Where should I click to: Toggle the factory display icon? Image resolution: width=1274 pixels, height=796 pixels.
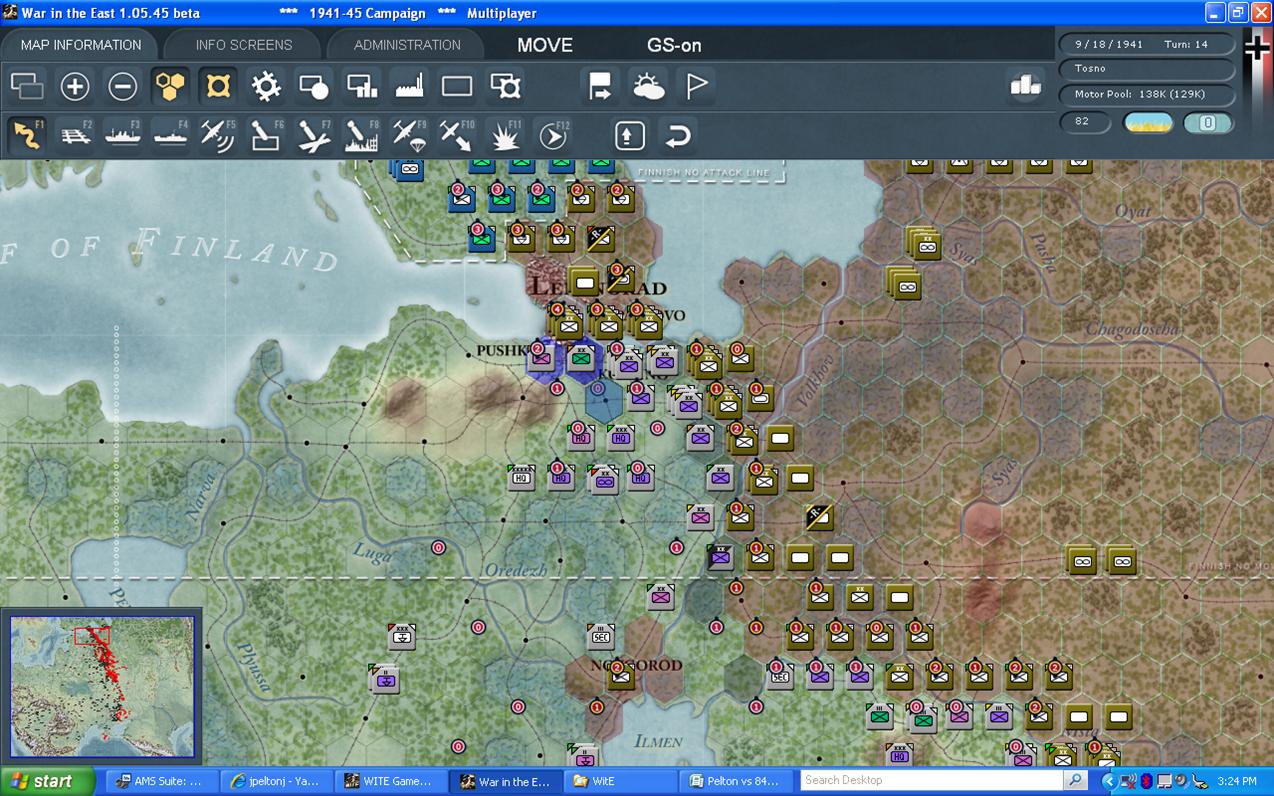(x=410, y=87)
